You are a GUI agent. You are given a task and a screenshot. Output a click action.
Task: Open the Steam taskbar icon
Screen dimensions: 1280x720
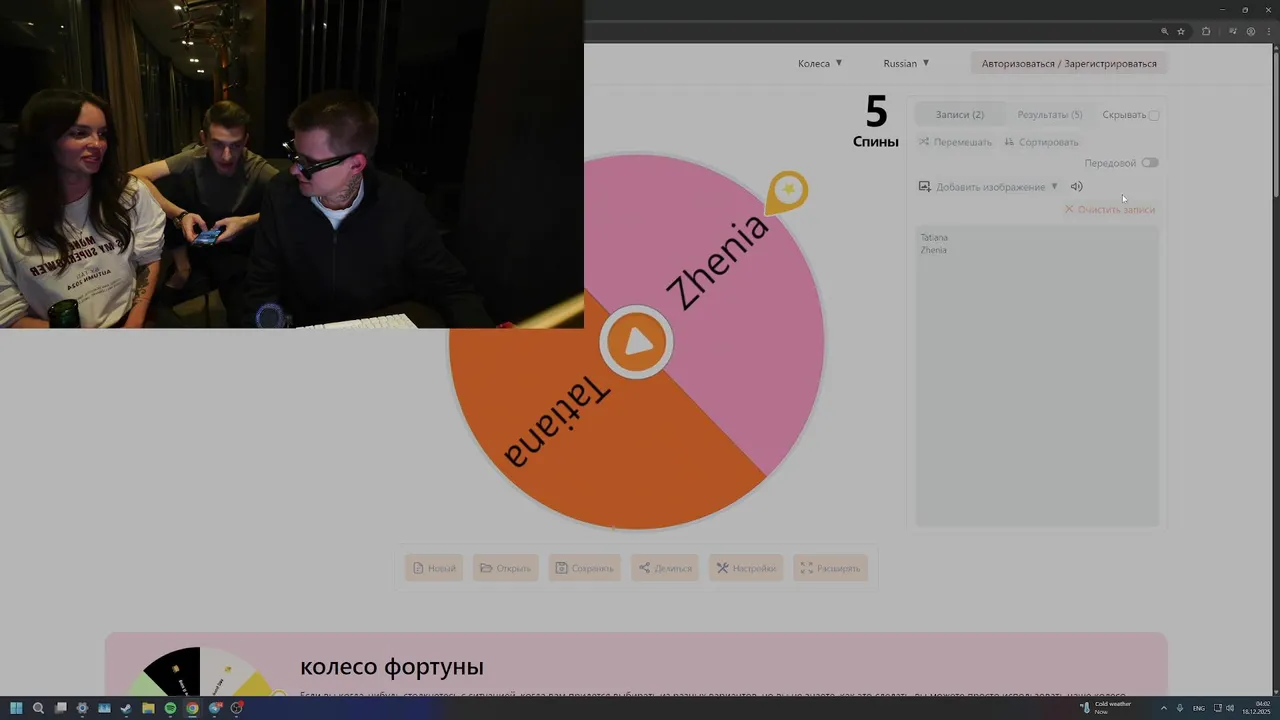point(126,708)
